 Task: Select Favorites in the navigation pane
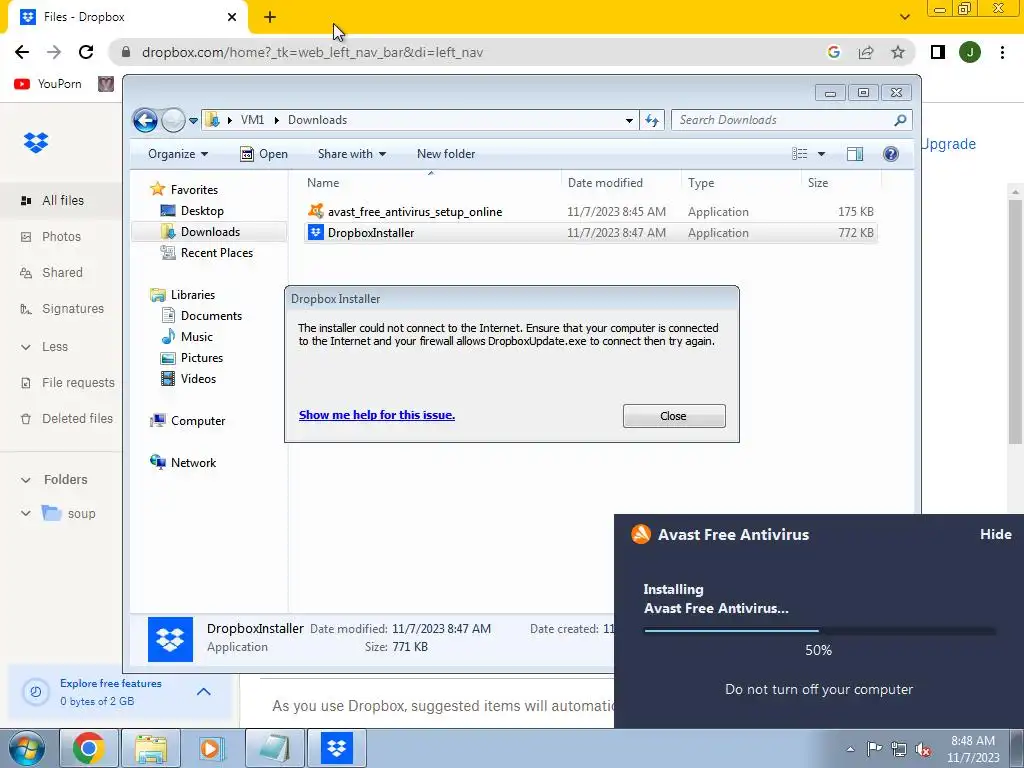(194, 190)
